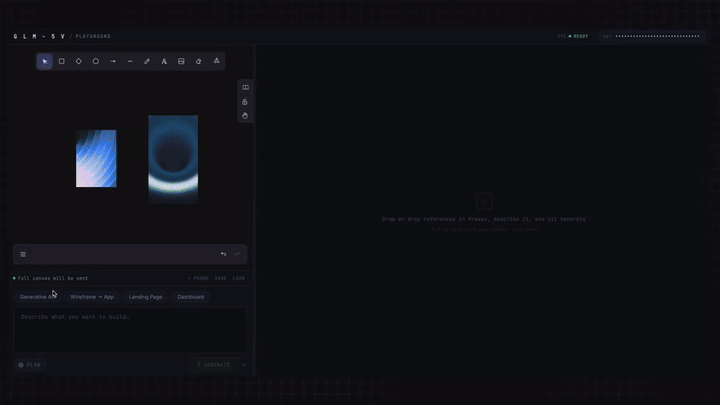Open the extra shapes tools icon
The width and height of the screenshot is (720, 405).
216,61
